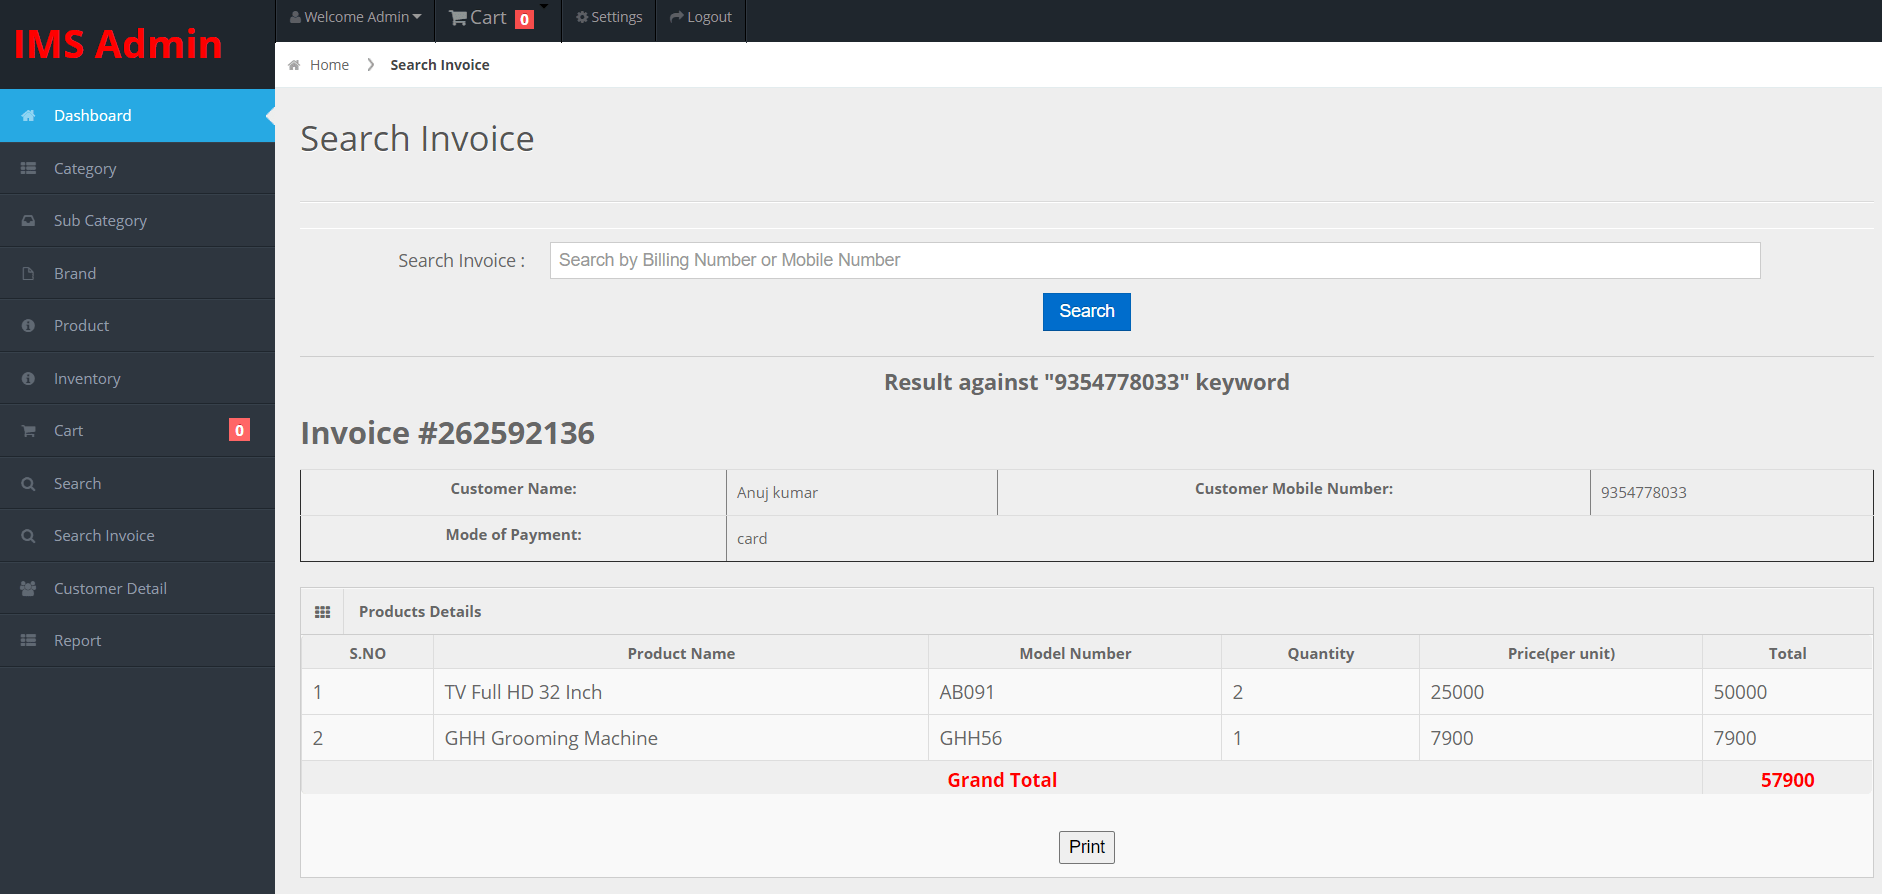Click the Welcome Admin user icon
The width and height of the screenshot is (1882, 894).
(x=295, y=17)
